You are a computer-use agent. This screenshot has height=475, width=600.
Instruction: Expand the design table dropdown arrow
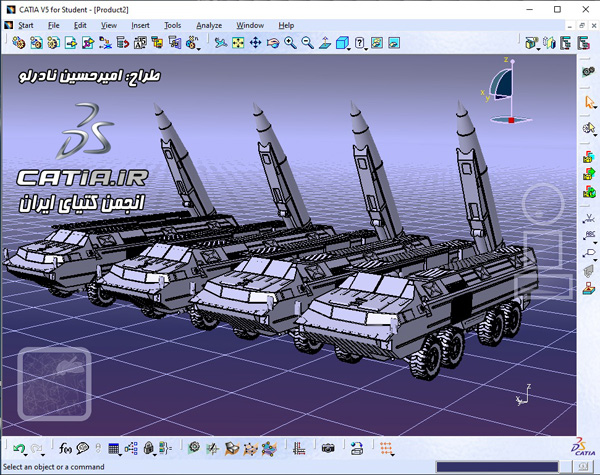click(x=120, y=455)
